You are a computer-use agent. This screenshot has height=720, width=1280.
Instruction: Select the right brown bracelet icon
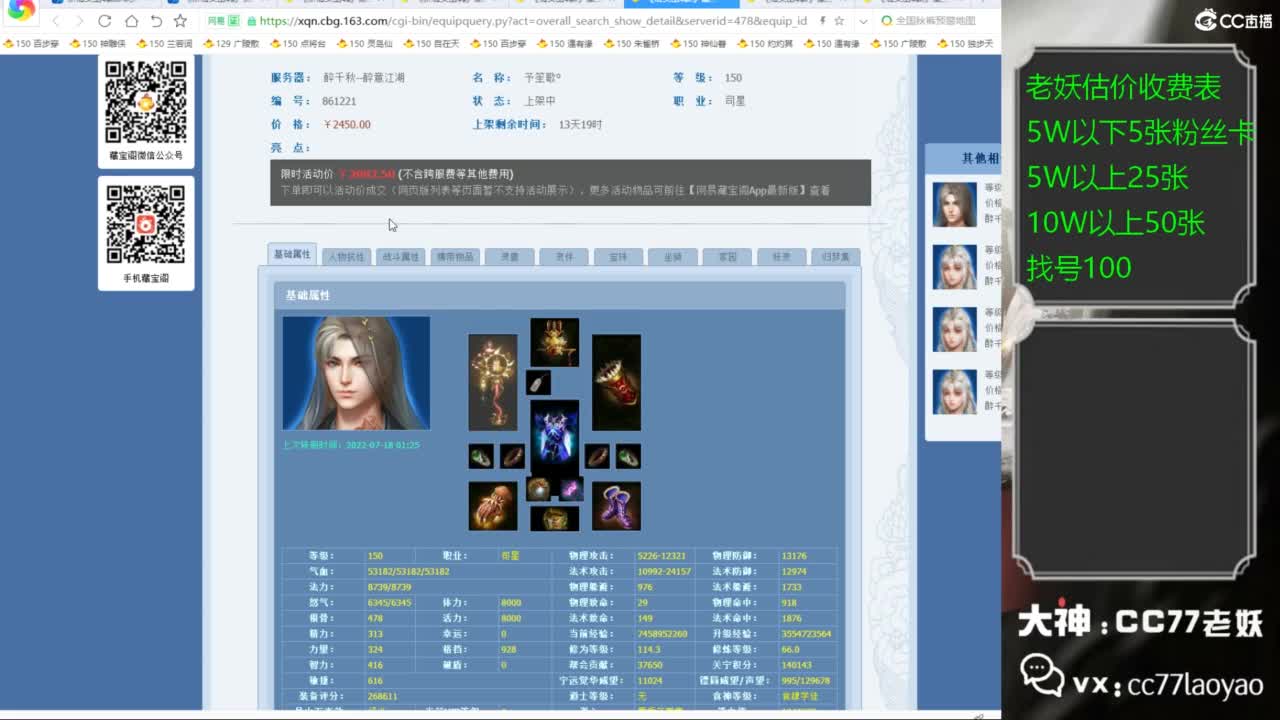(597, 456)
